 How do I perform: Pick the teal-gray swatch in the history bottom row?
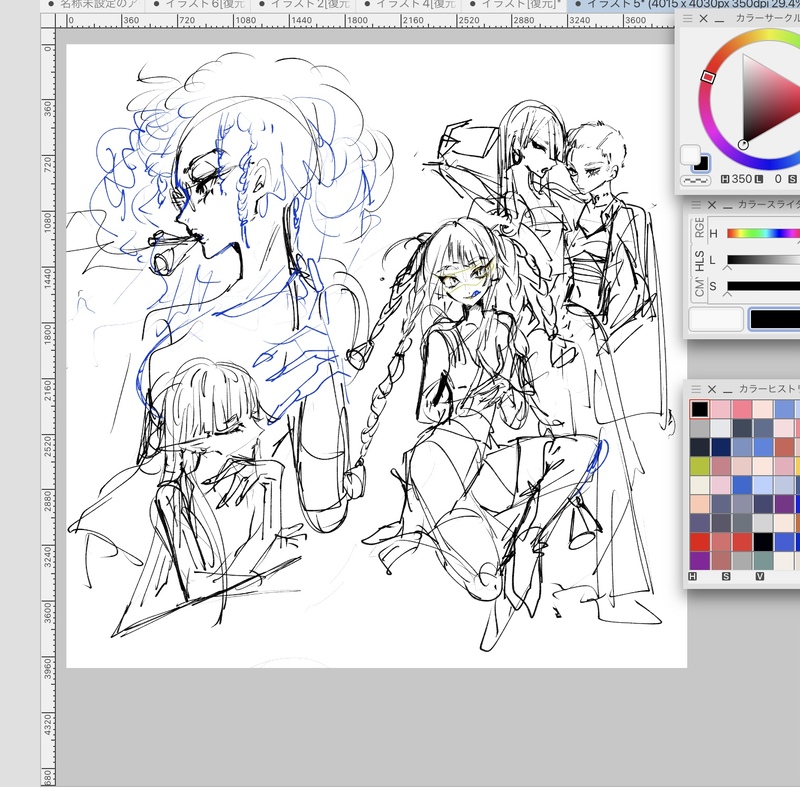click(x=763, y=561)
